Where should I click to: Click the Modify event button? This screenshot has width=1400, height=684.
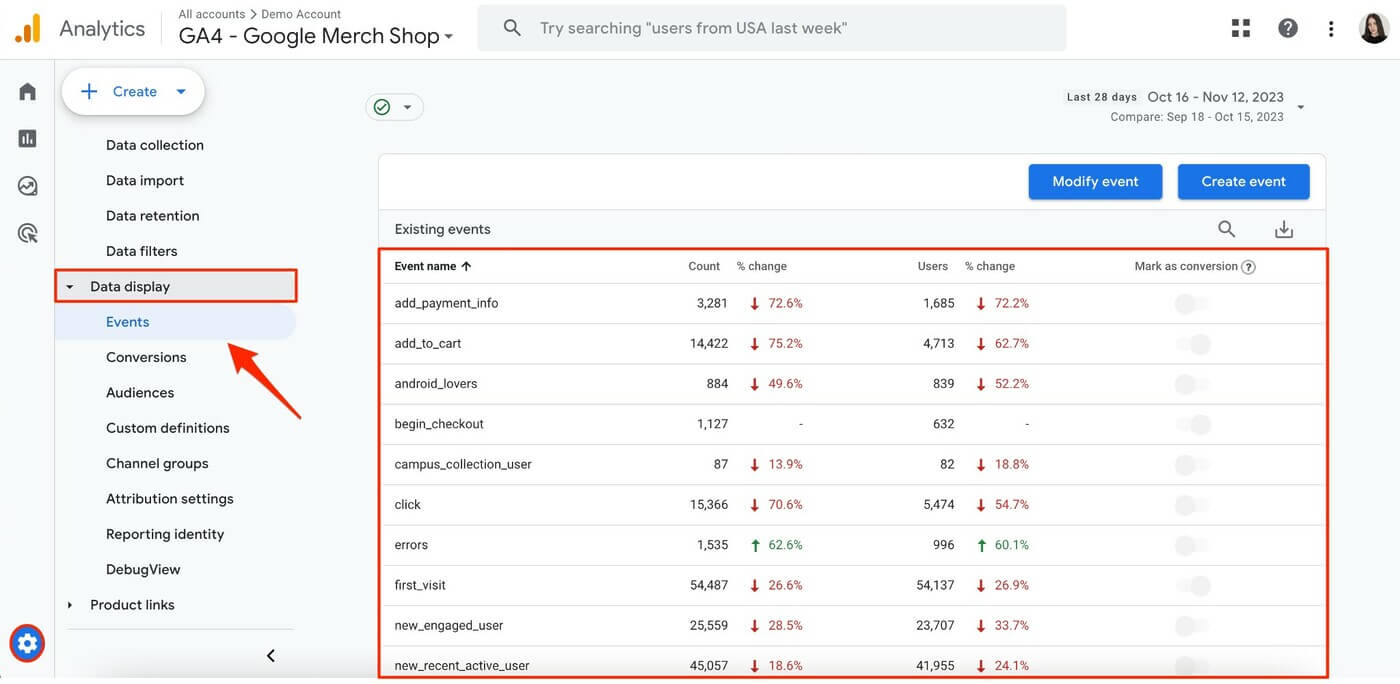click(x=1095, y=181)
